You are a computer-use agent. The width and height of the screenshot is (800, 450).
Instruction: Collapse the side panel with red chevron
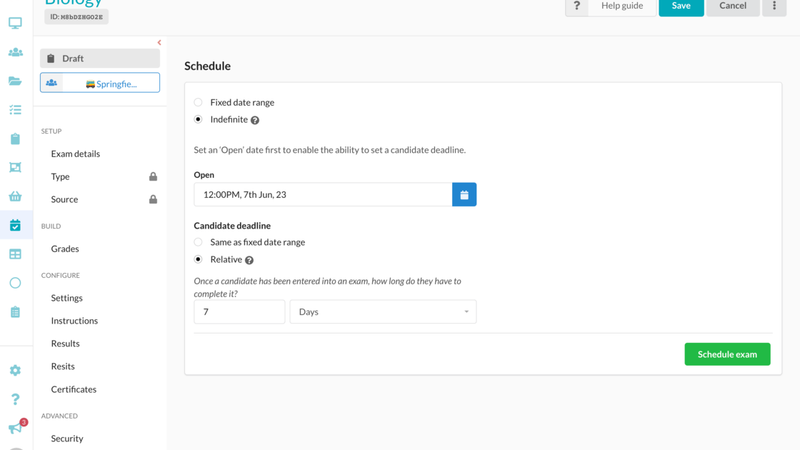pyautogui.click(x=159, y=42)
